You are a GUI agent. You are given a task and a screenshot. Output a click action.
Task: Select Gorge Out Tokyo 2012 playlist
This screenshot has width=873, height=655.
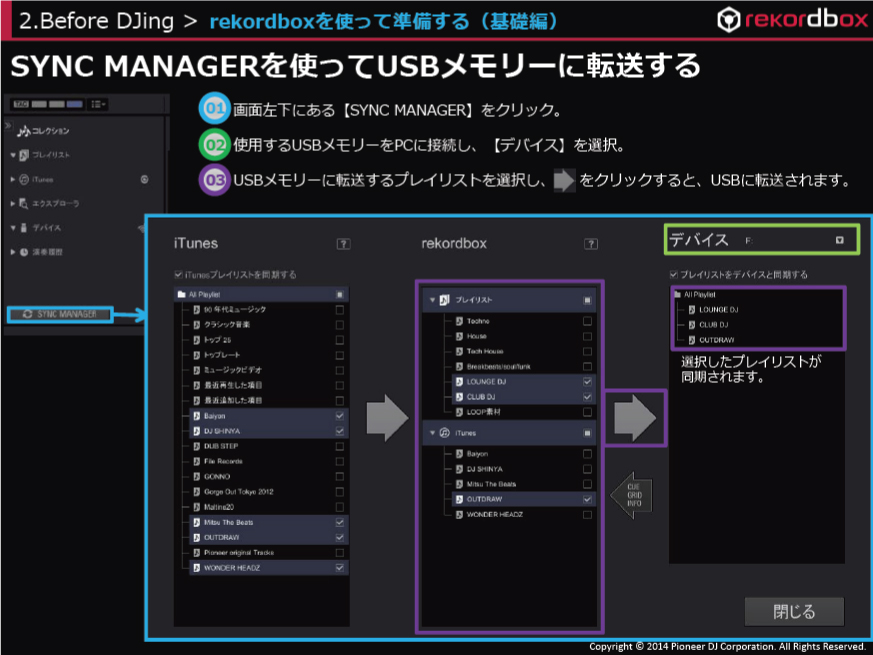point(271,492)
